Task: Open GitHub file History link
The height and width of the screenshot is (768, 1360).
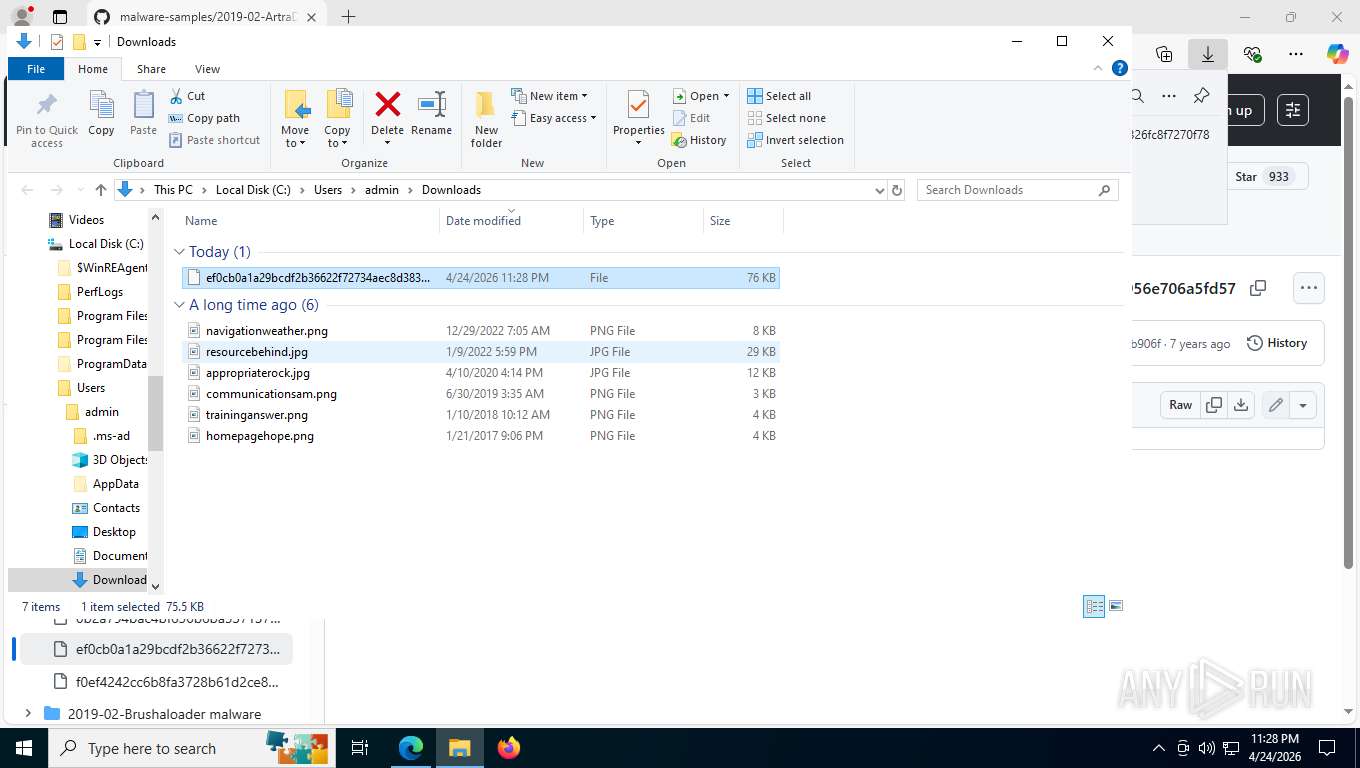Action: point(1277,343)
